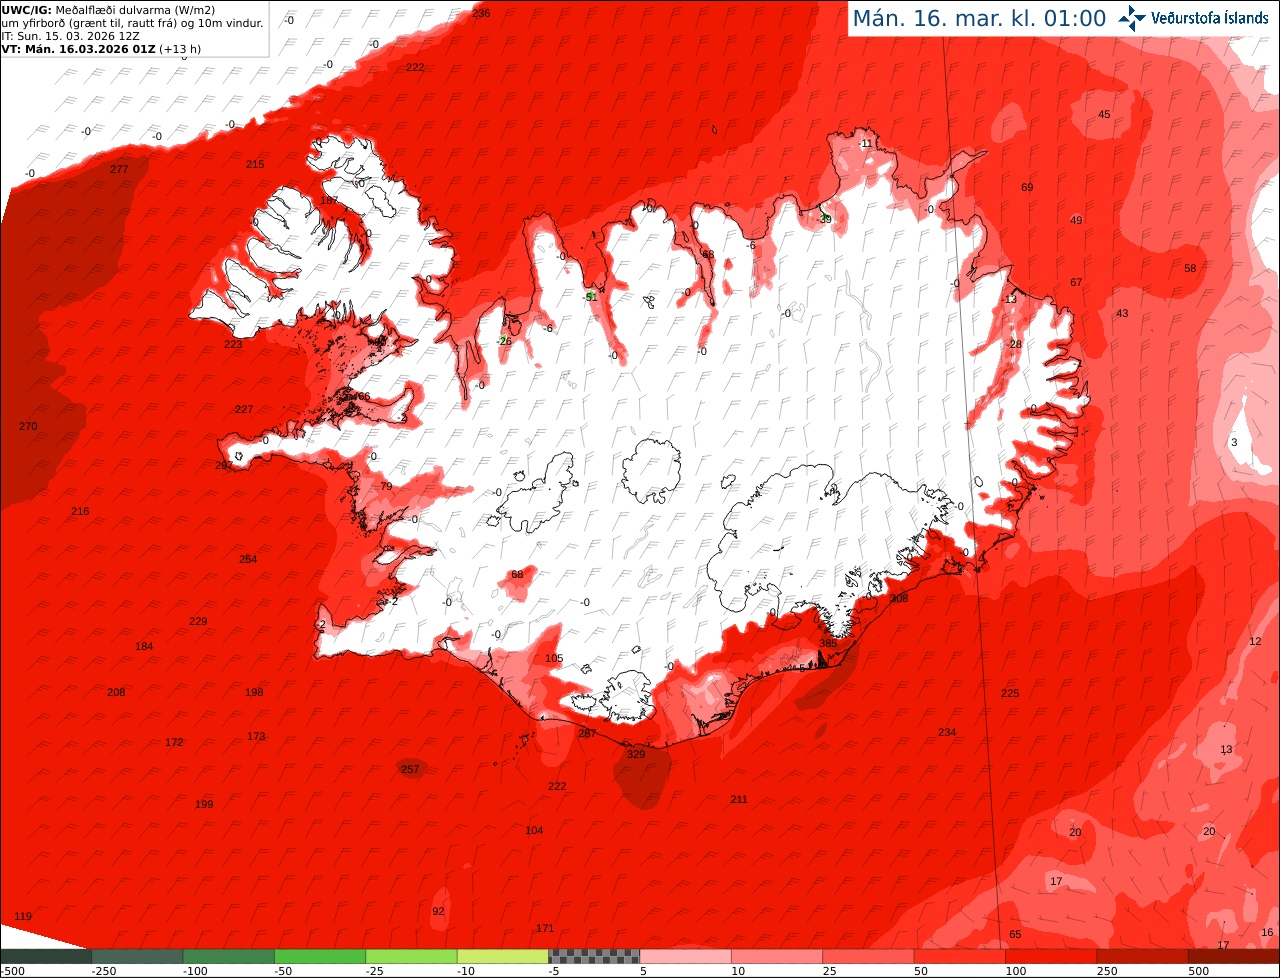Click the green value -39 in the northeast

point(824,219)
